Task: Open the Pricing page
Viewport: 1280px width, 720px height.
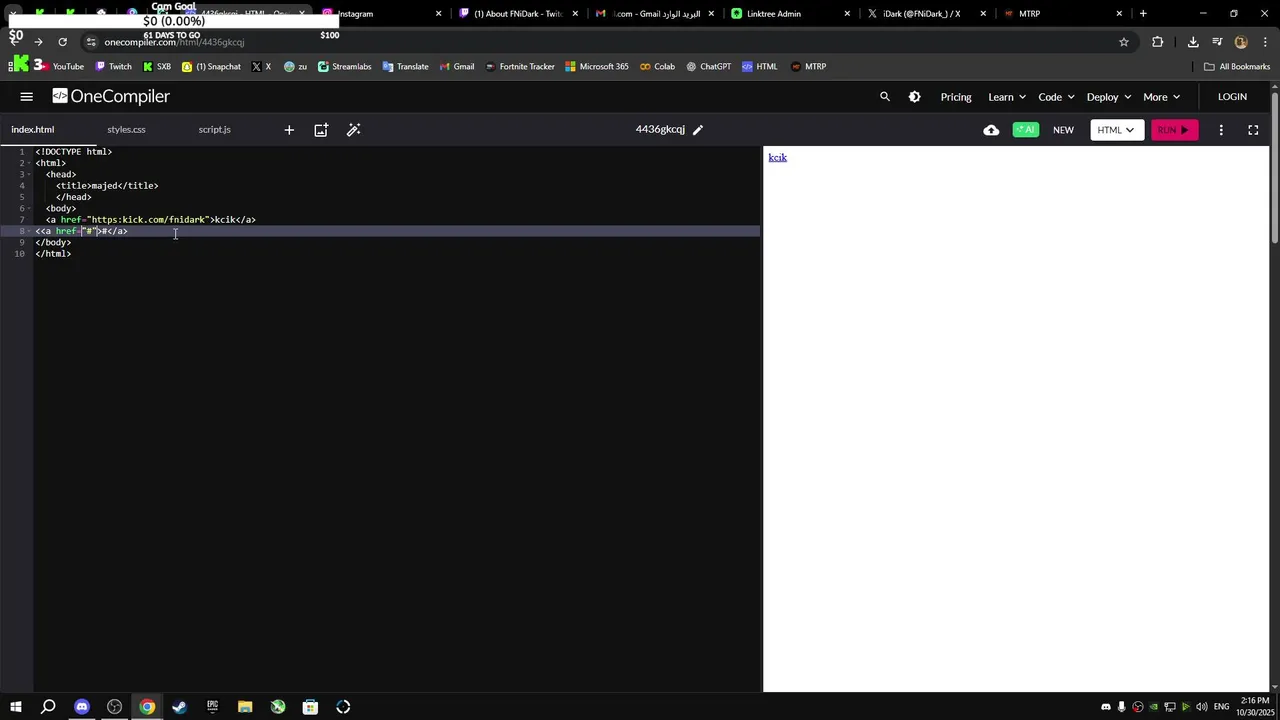Action: (956, 97)
